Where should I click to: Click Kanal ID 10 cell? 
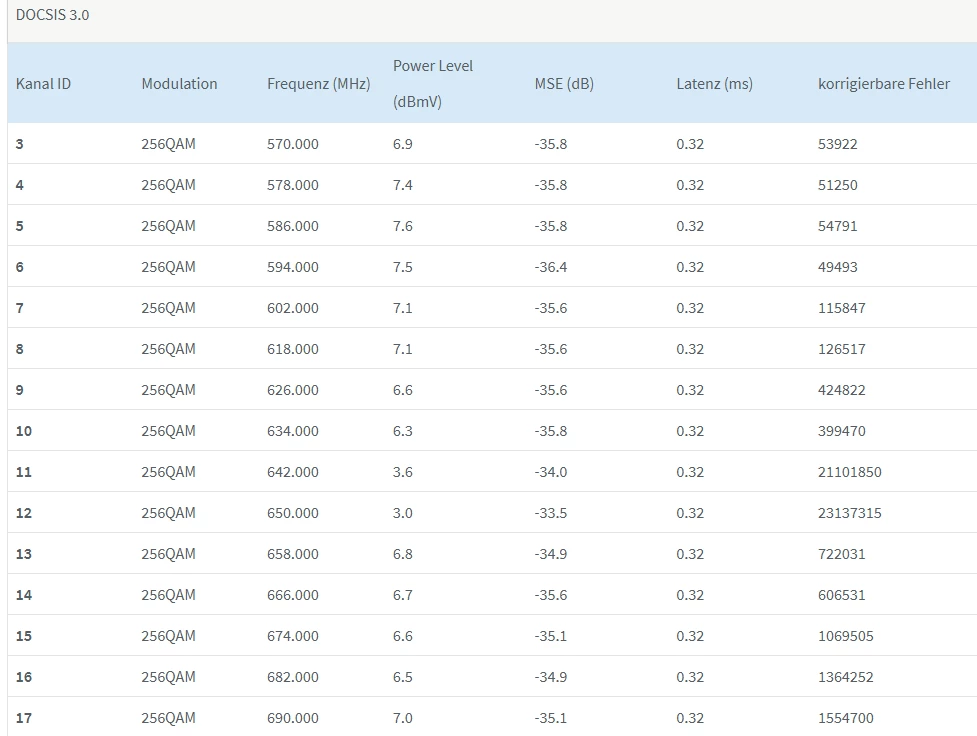24,431
